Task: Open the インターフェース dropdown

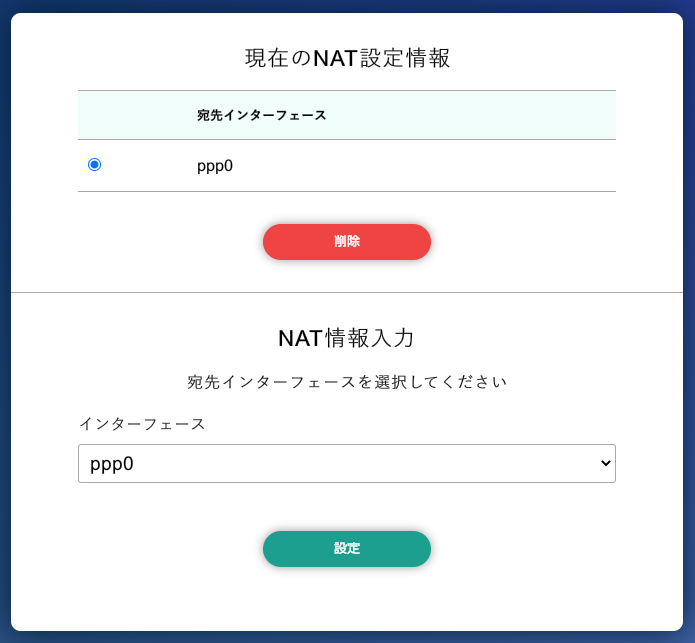Action: (x=346, y=464)
